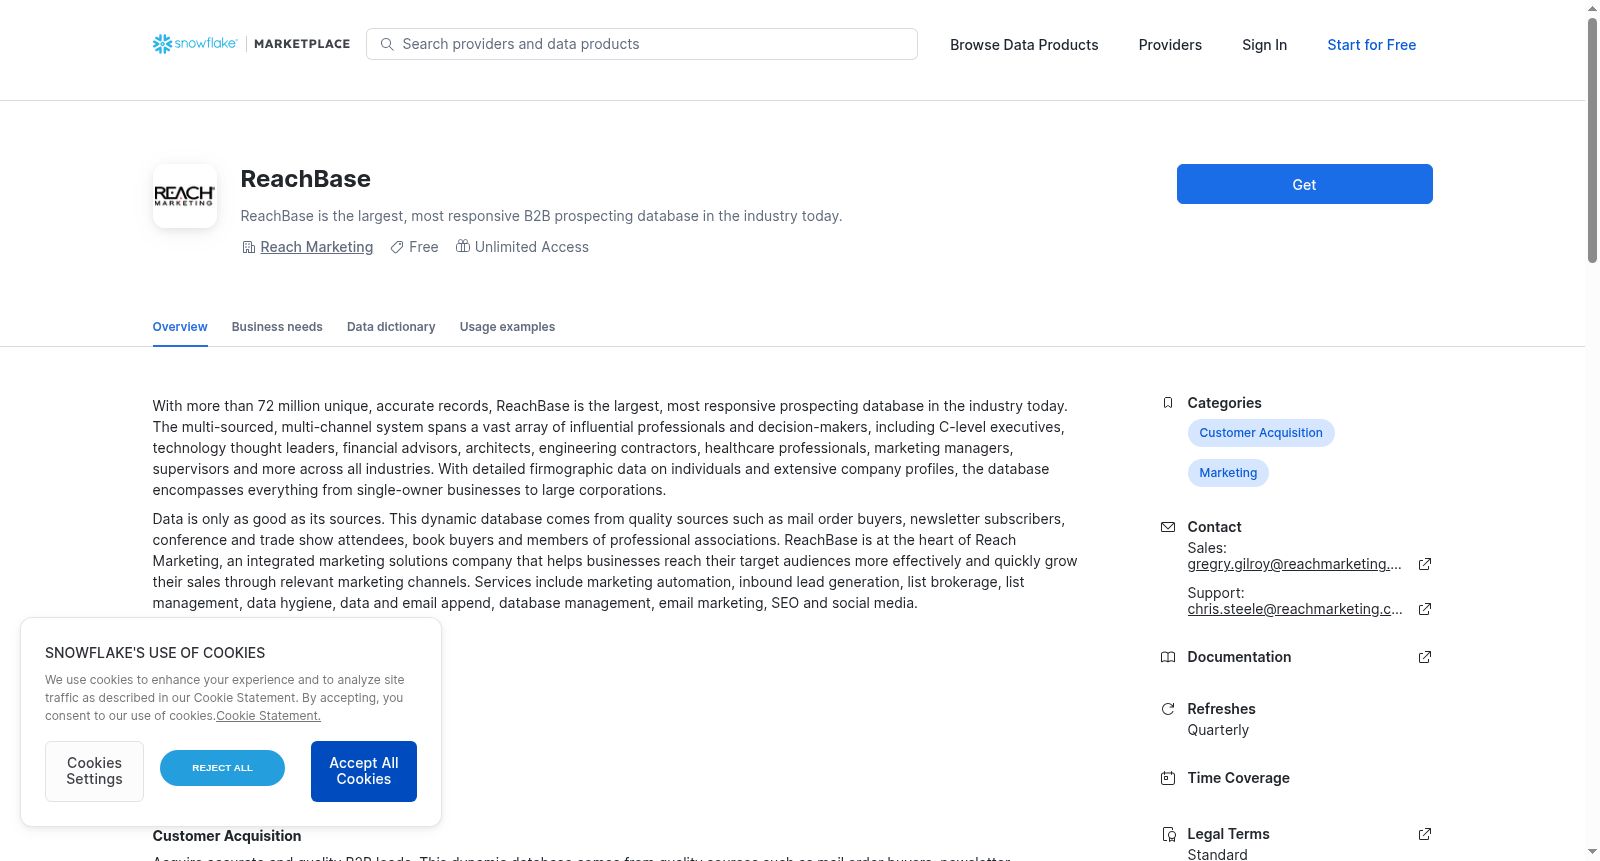Click the Snowflake logo

(x=195, y=44)
